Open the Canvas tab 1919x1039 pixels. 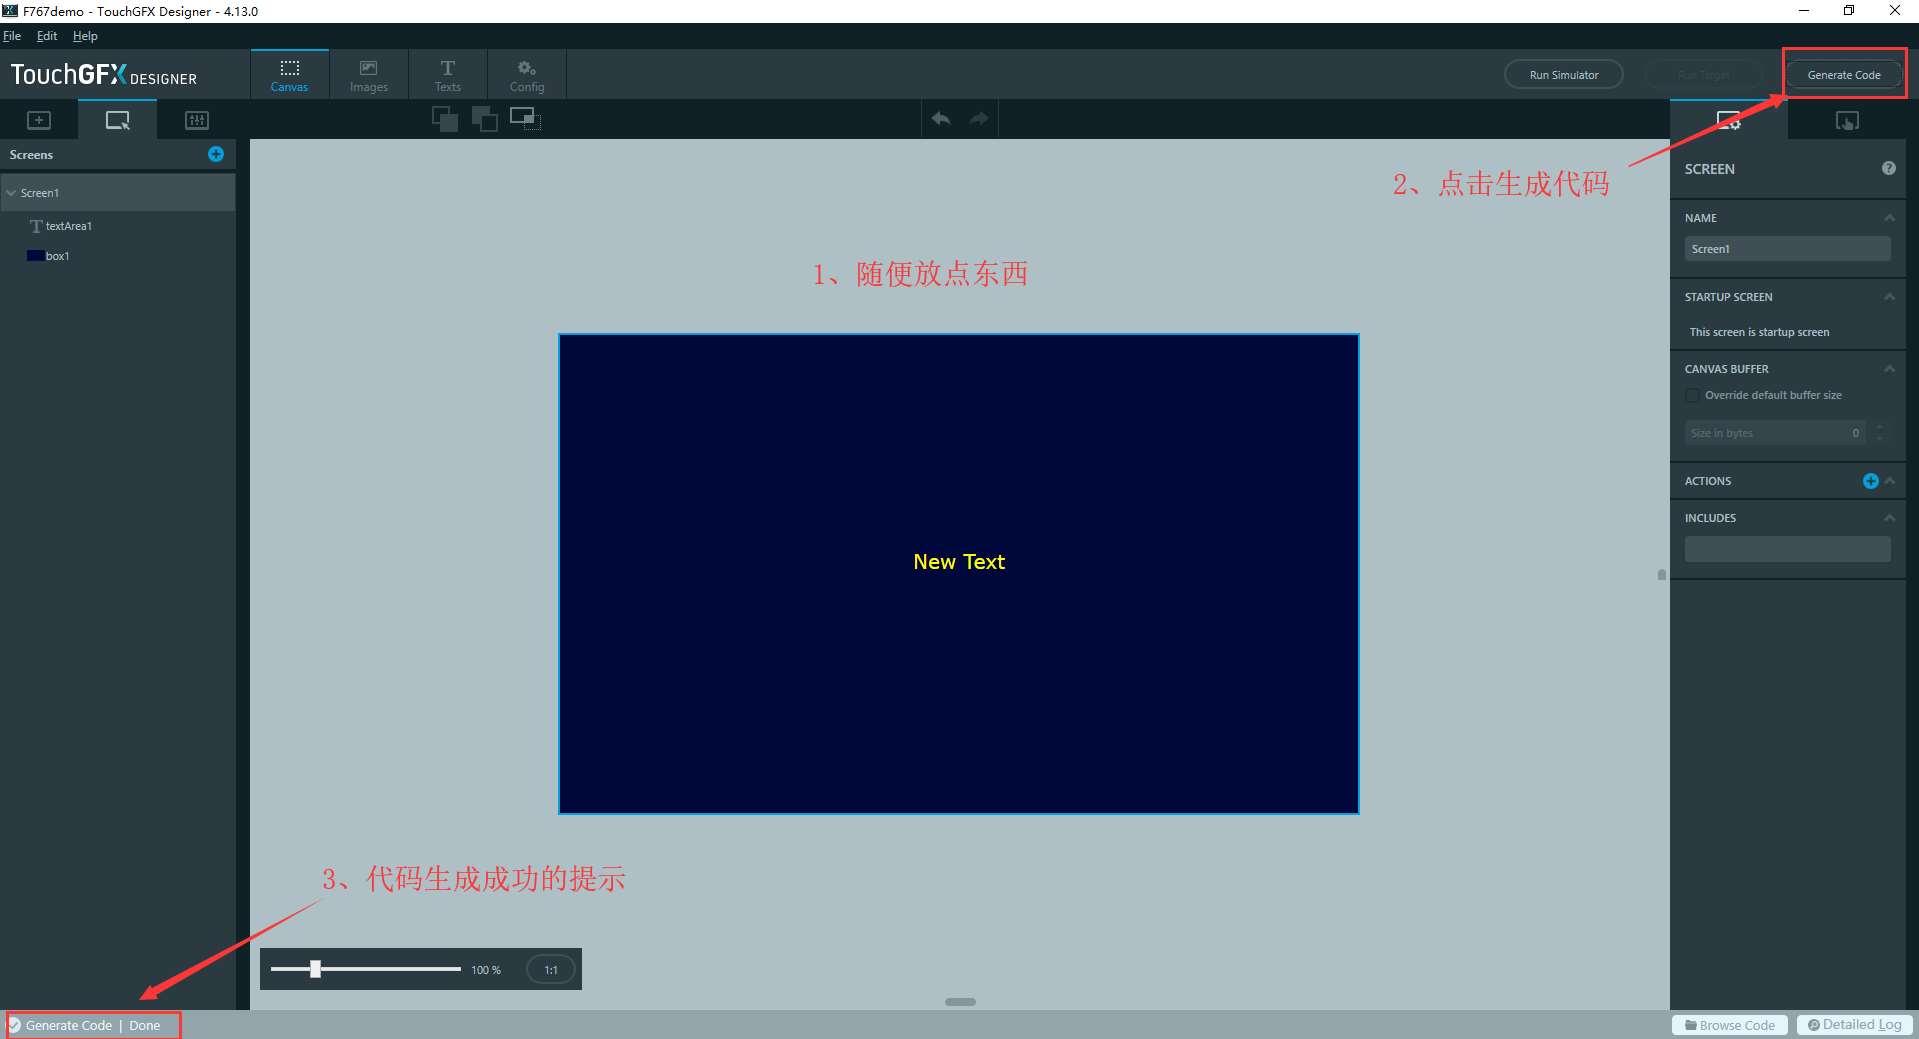pyautogui.click(x=289, y=75)
